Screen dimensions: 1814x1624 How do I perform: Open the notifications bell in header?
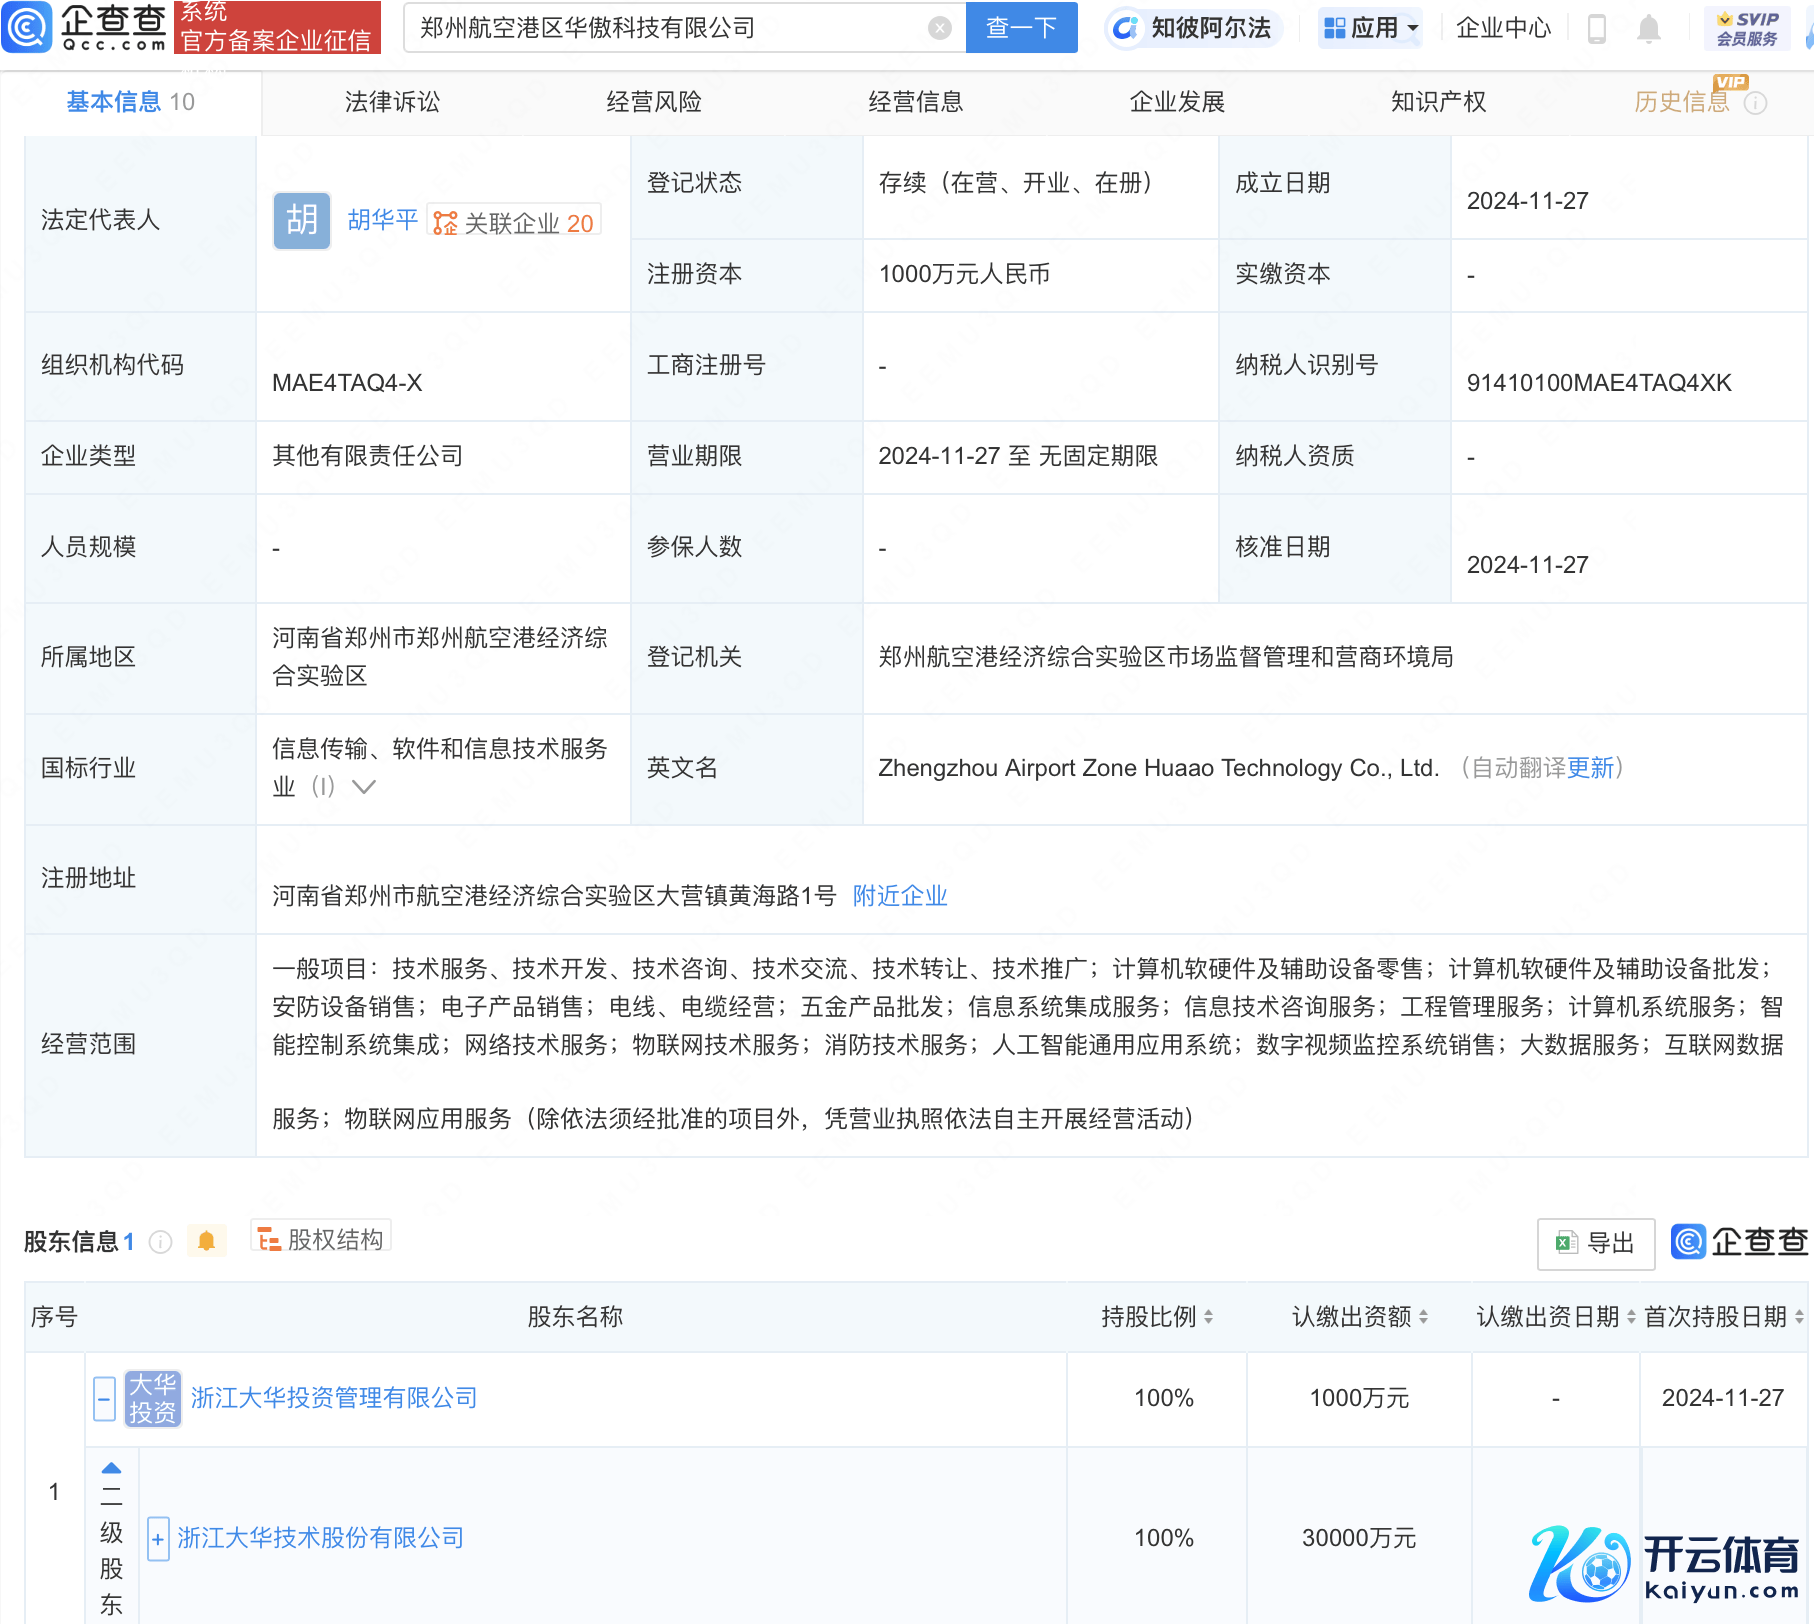click(x=1649, y=29)
